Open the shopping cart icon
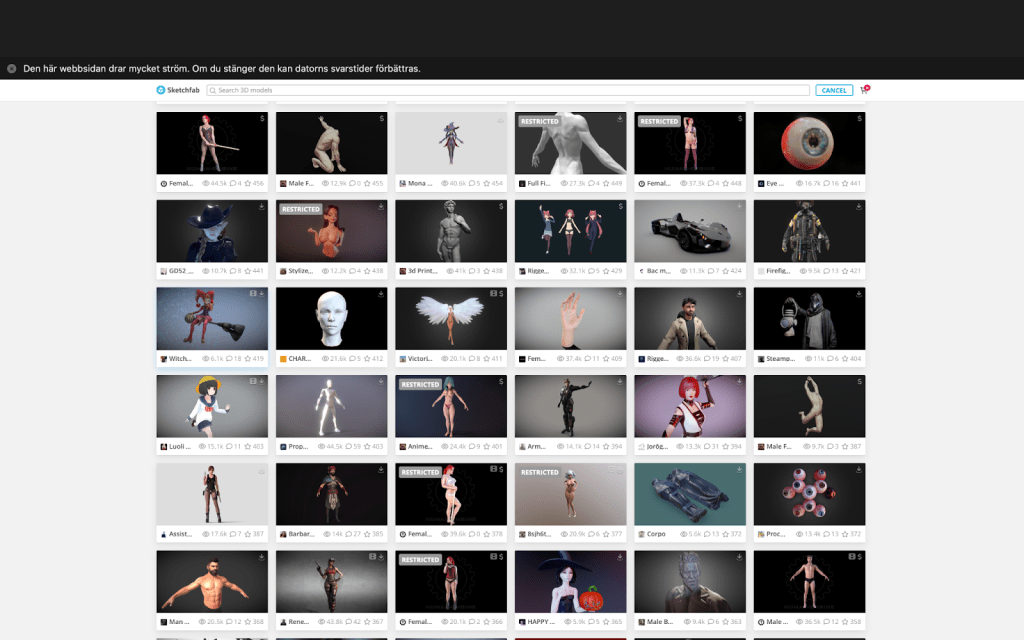Image resolution: width=1024 pixels, height=640 pixels. 863,90
